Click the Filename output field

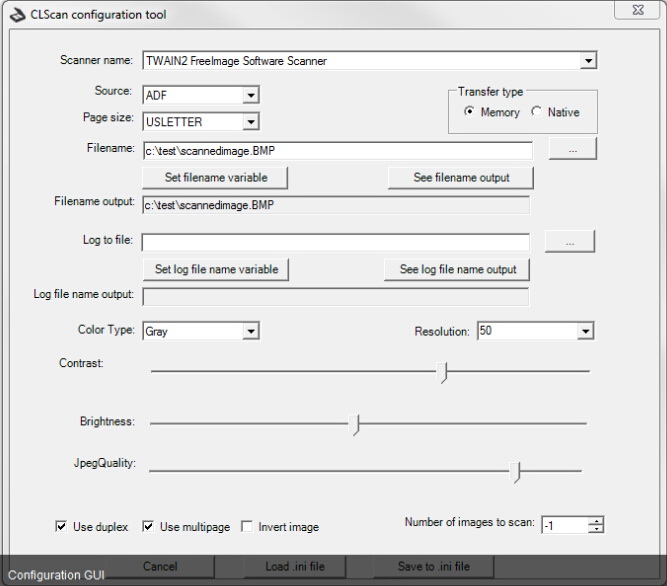(x=336, y=205)
